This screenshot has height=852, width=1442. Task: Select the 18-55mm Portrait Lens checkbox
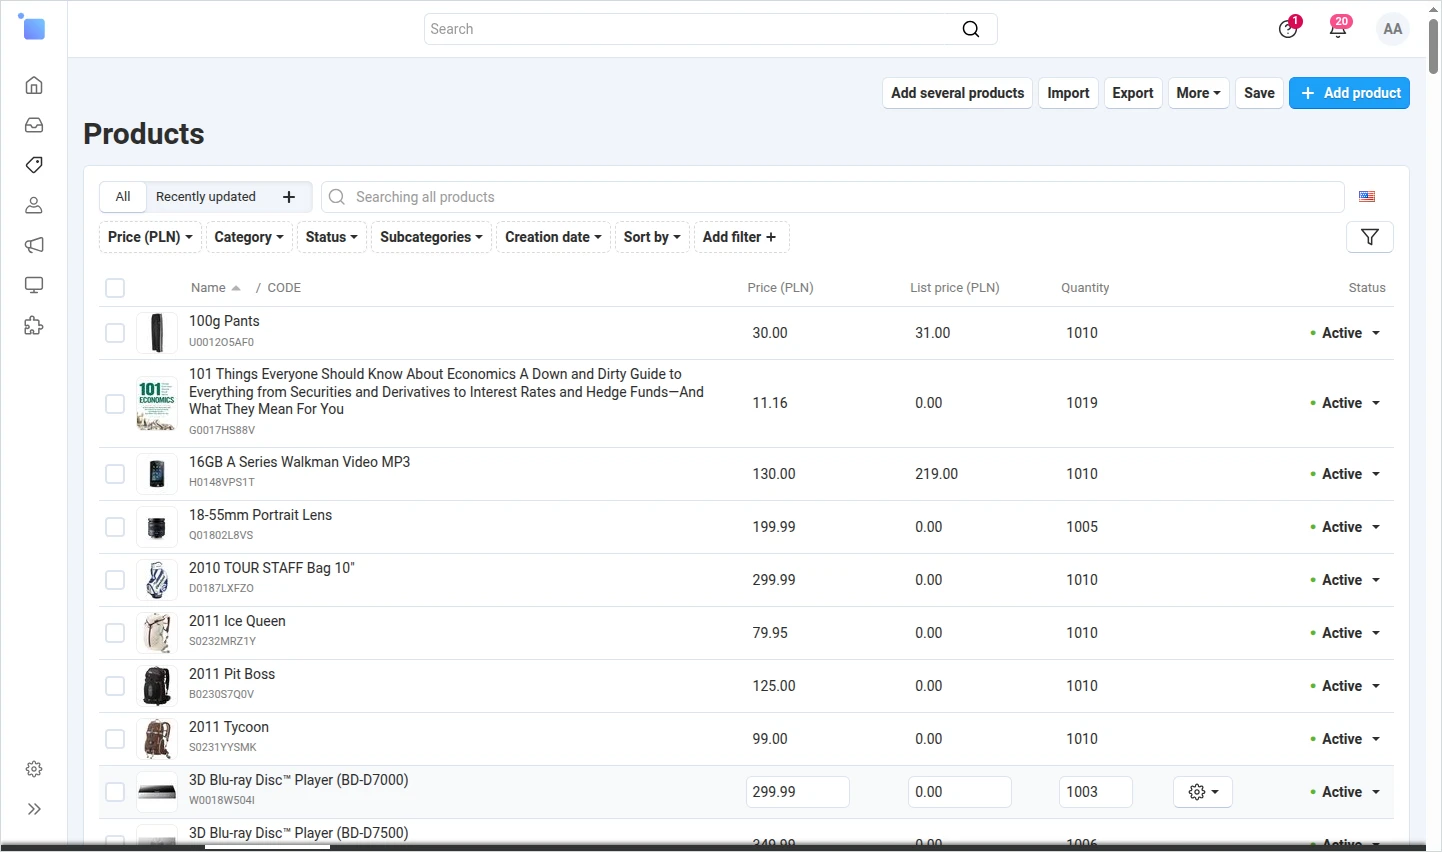(115, 527)
